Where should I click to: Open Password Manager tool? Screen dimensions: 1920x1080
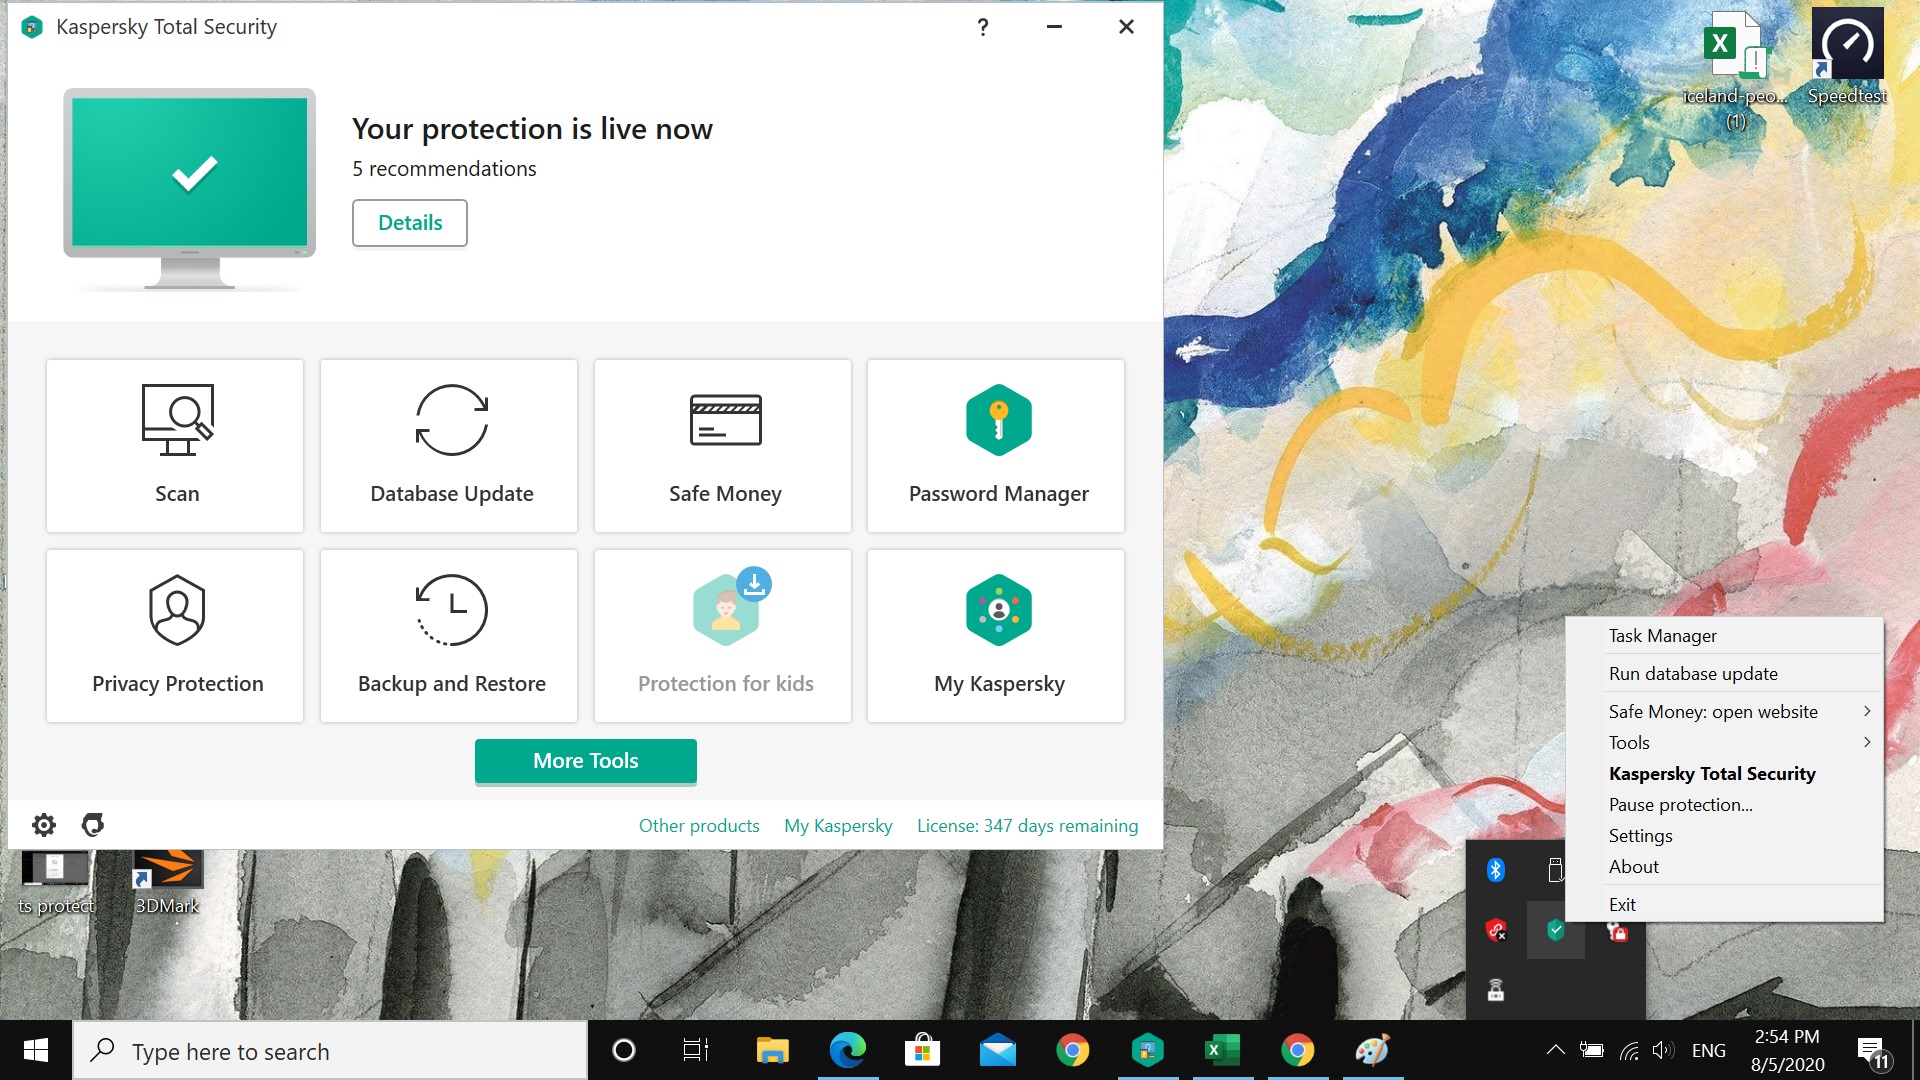coord(998,444)
